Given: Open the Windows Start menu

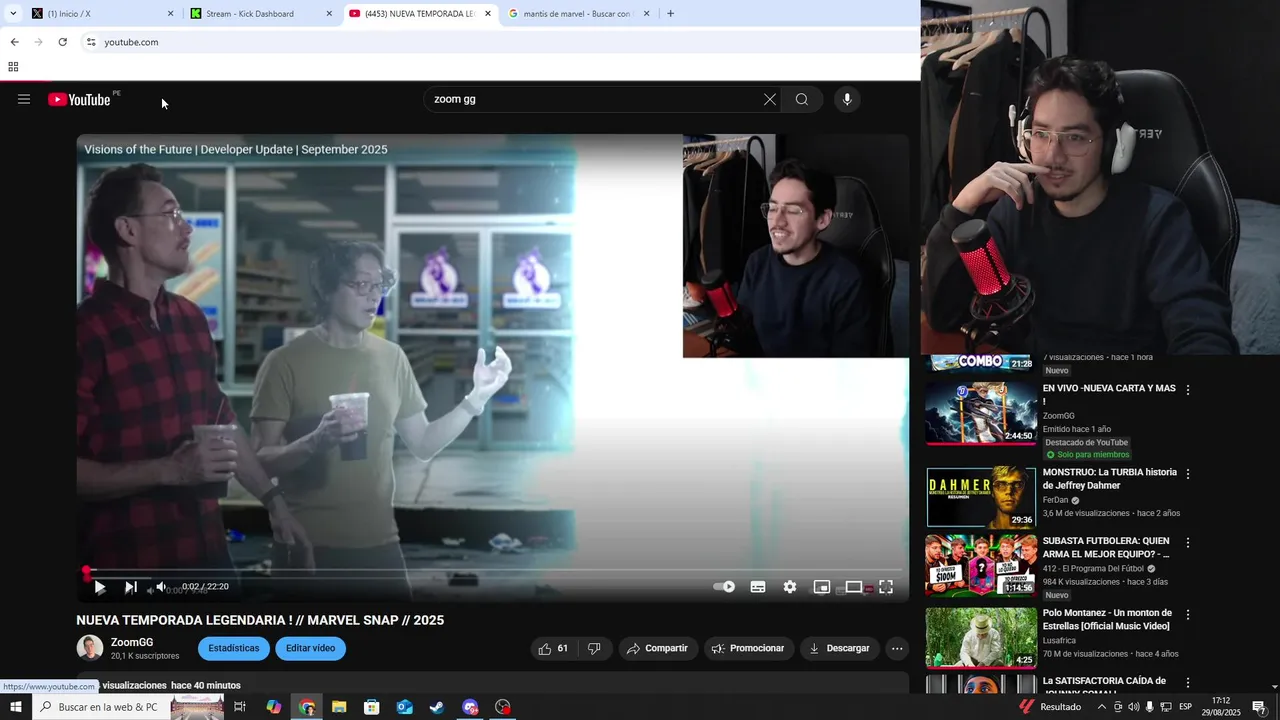Looking at the screenshot, I should pyautogui.click(x=15, y=707).
